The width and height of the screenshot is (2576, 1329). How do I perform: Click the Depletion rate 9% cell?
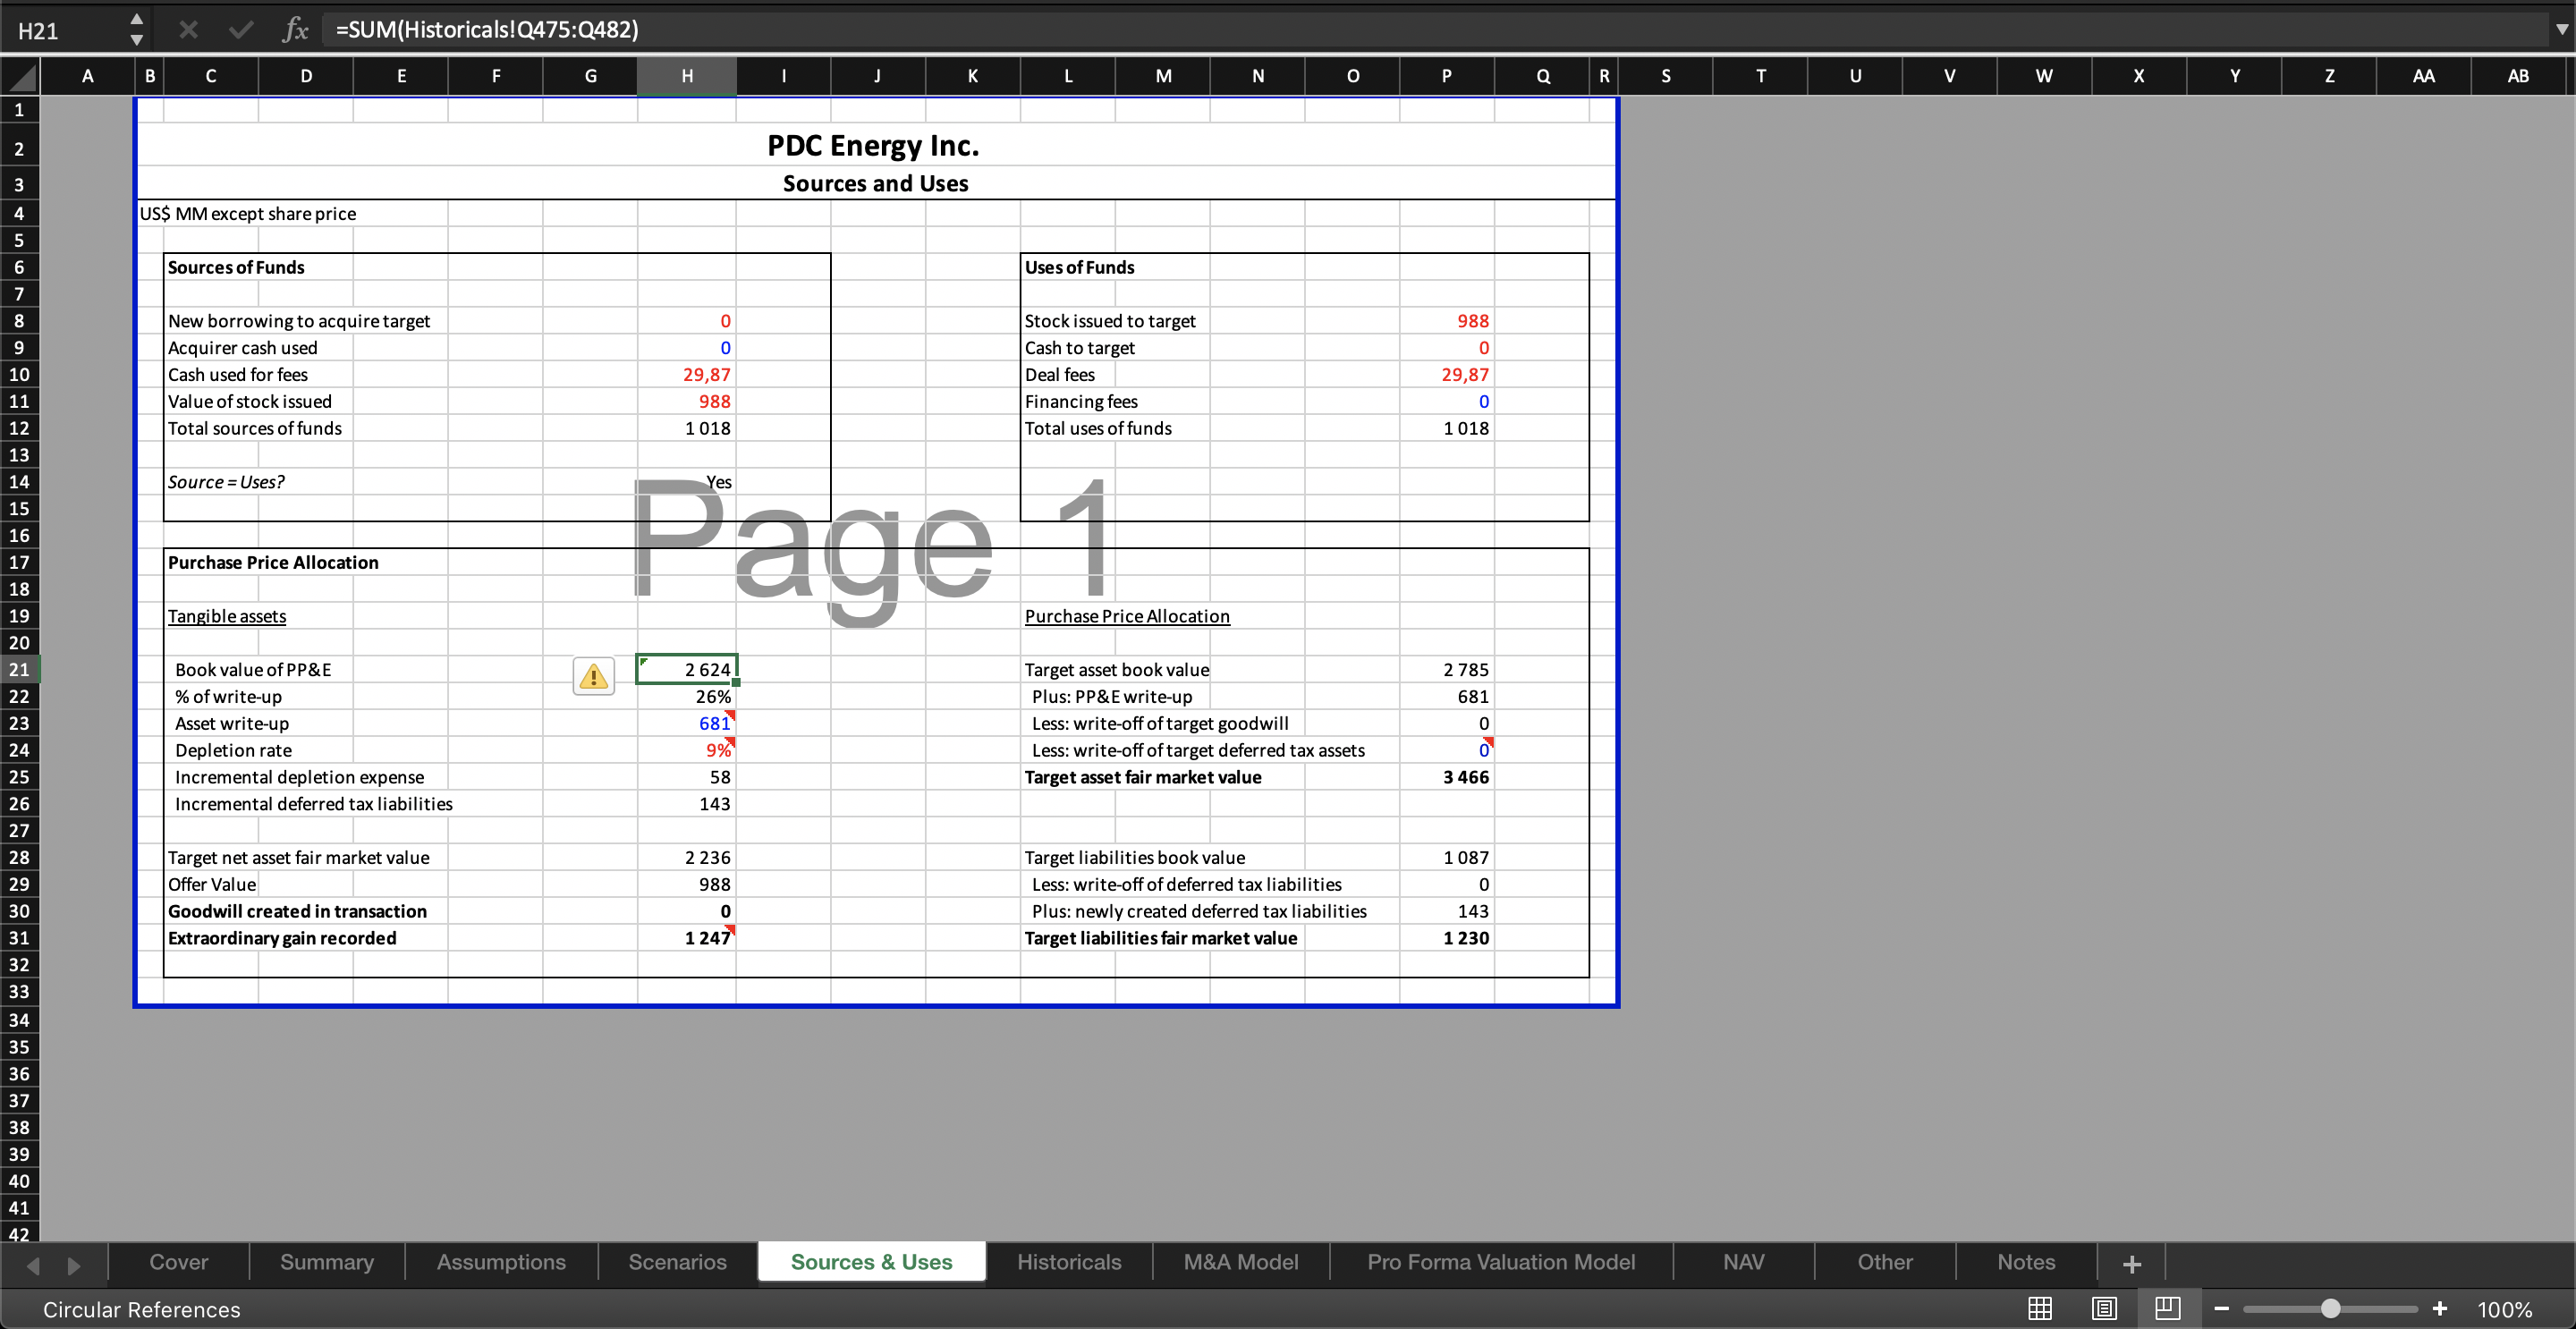pyautogui.click(x=687, y=750)
